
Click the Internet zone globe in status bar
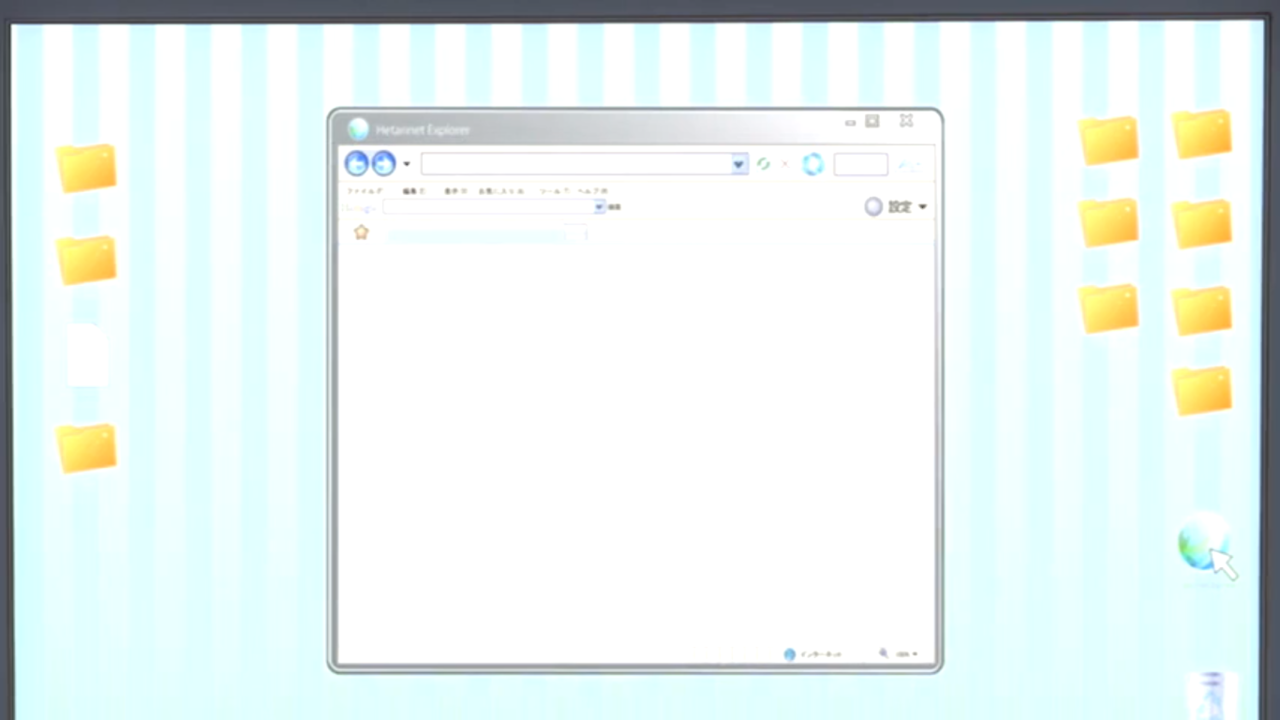(790, 654)
